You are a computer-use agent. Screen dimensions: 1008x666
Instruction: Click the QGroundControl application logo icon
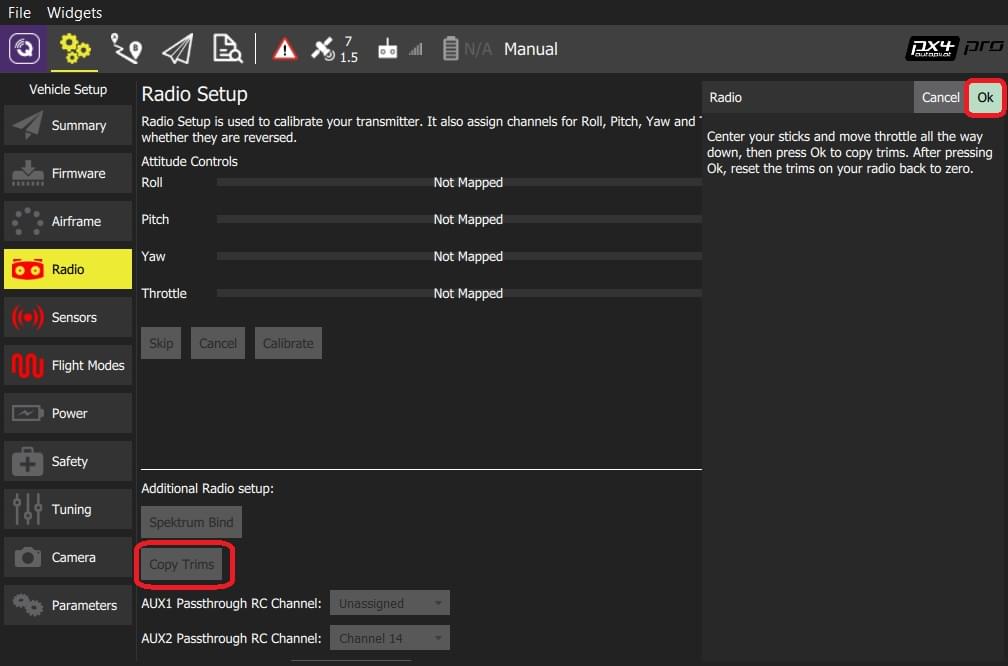(24, 49)
